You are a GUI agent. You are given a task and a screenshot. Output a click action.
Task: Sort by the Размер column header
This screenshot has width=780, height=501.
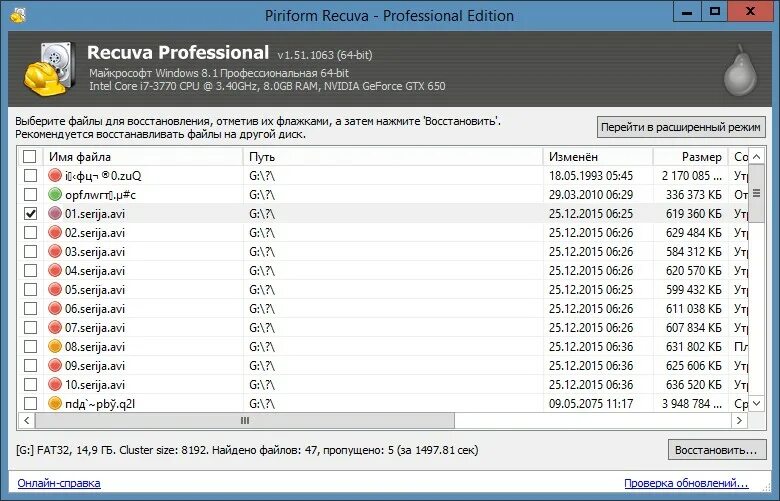click(690, 157)
